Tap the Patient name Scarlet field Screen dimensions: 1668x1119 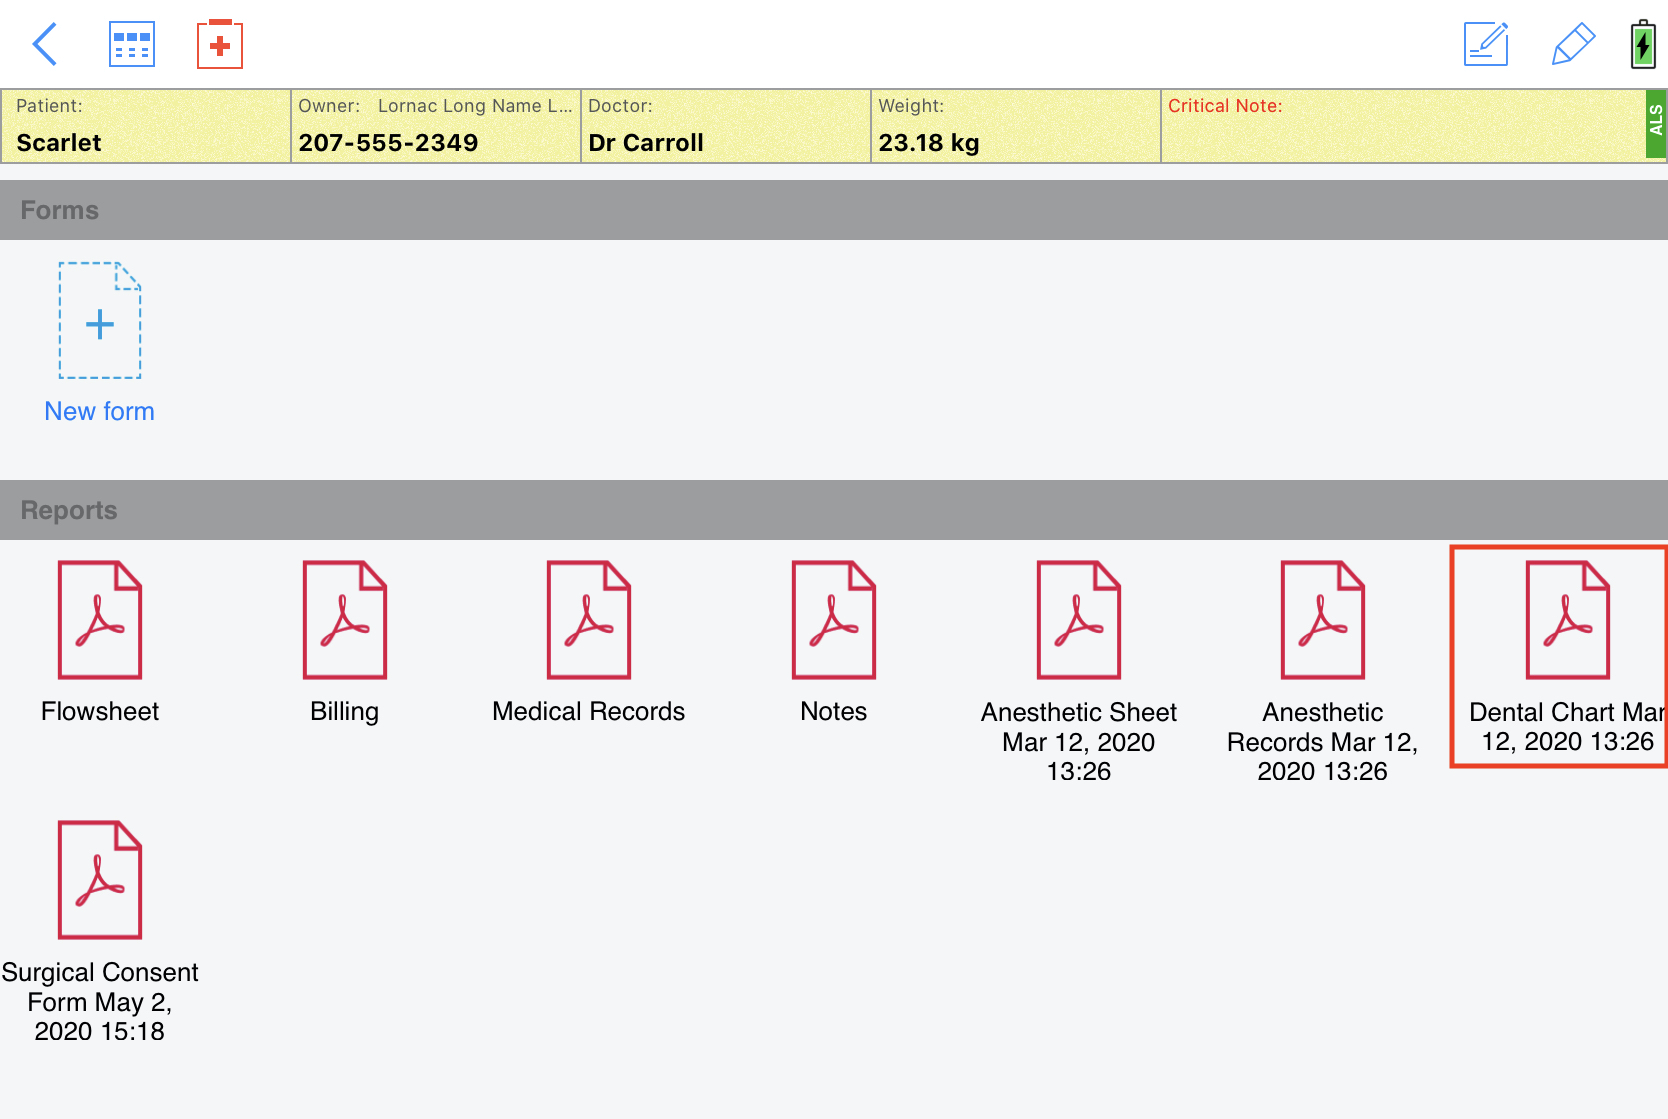coord(146,126)
